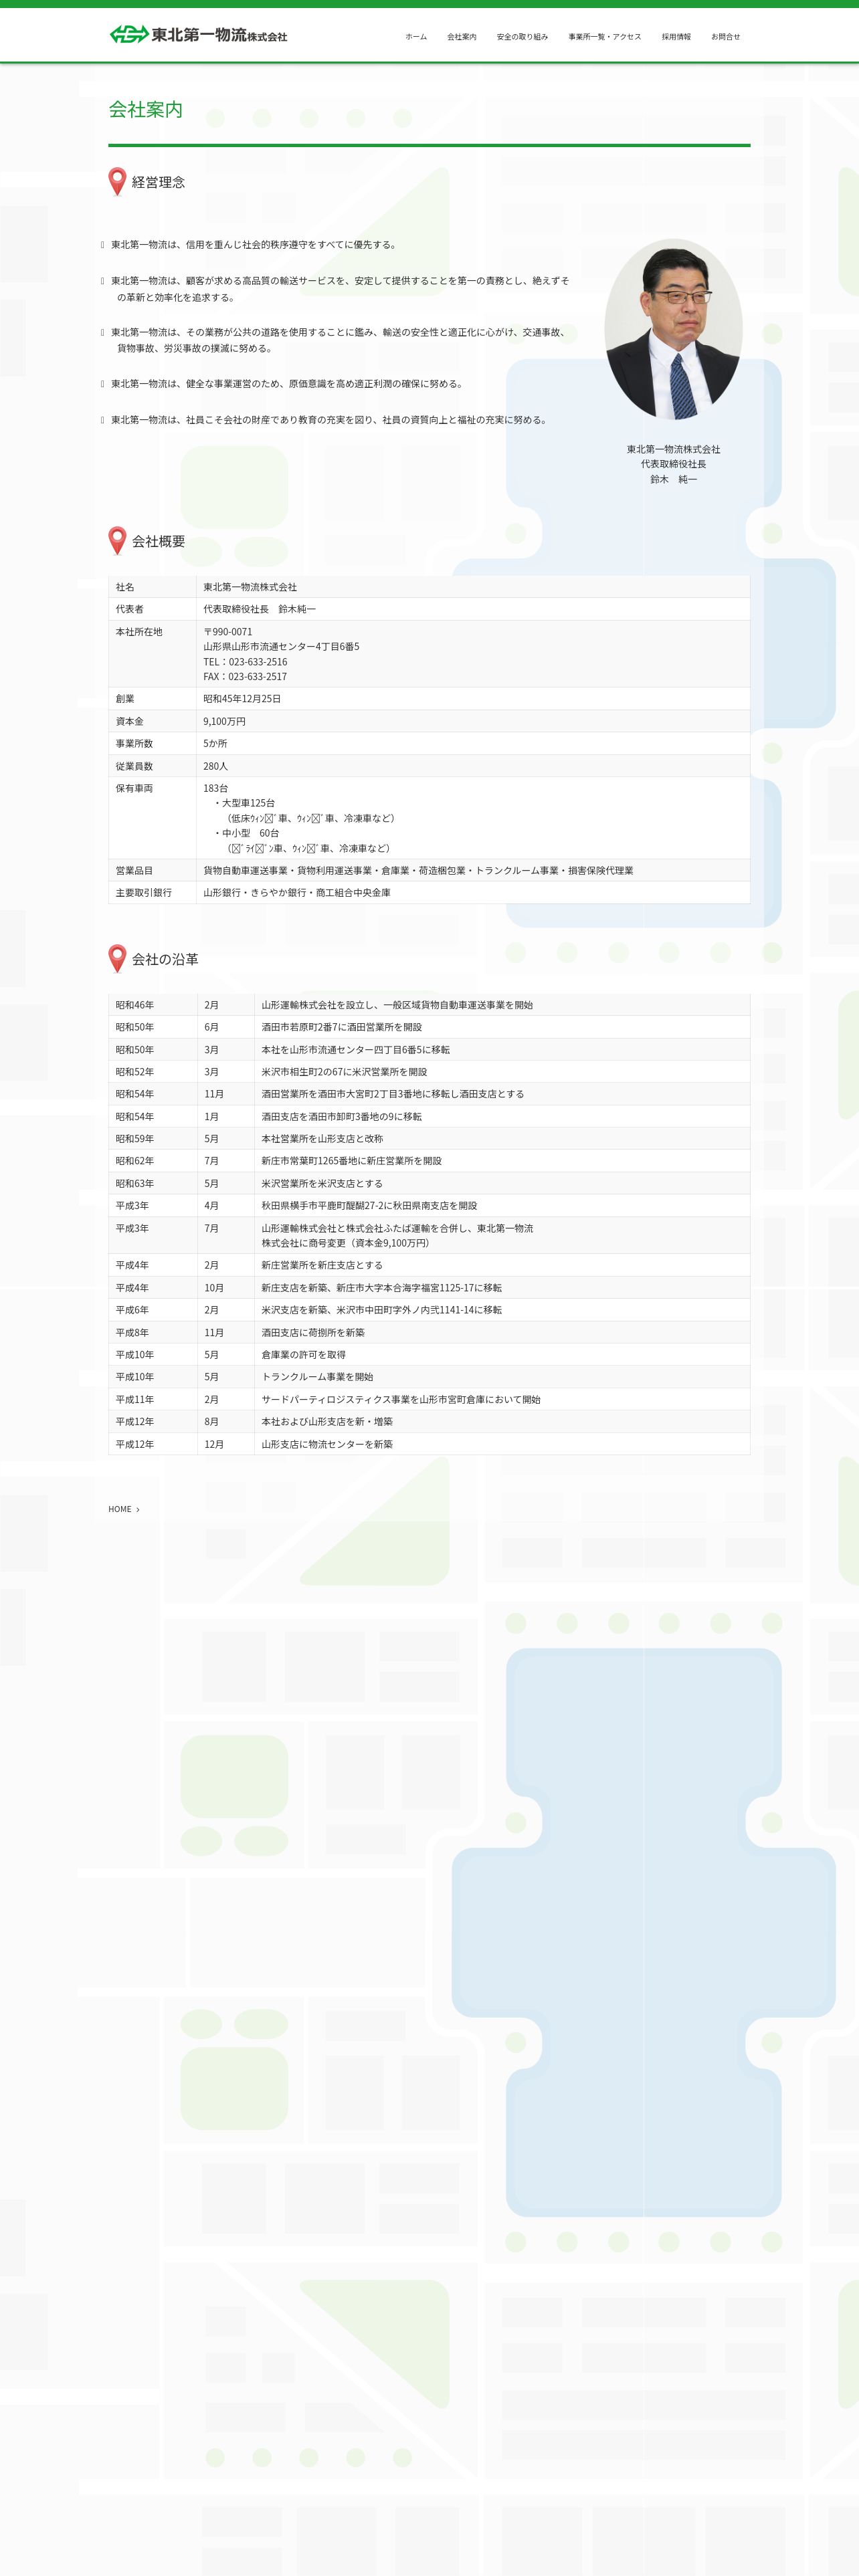The image size is (859, 2576).
Task: Click 秋田県横手市平鹿町 history entry
Action: (369, 1206)
